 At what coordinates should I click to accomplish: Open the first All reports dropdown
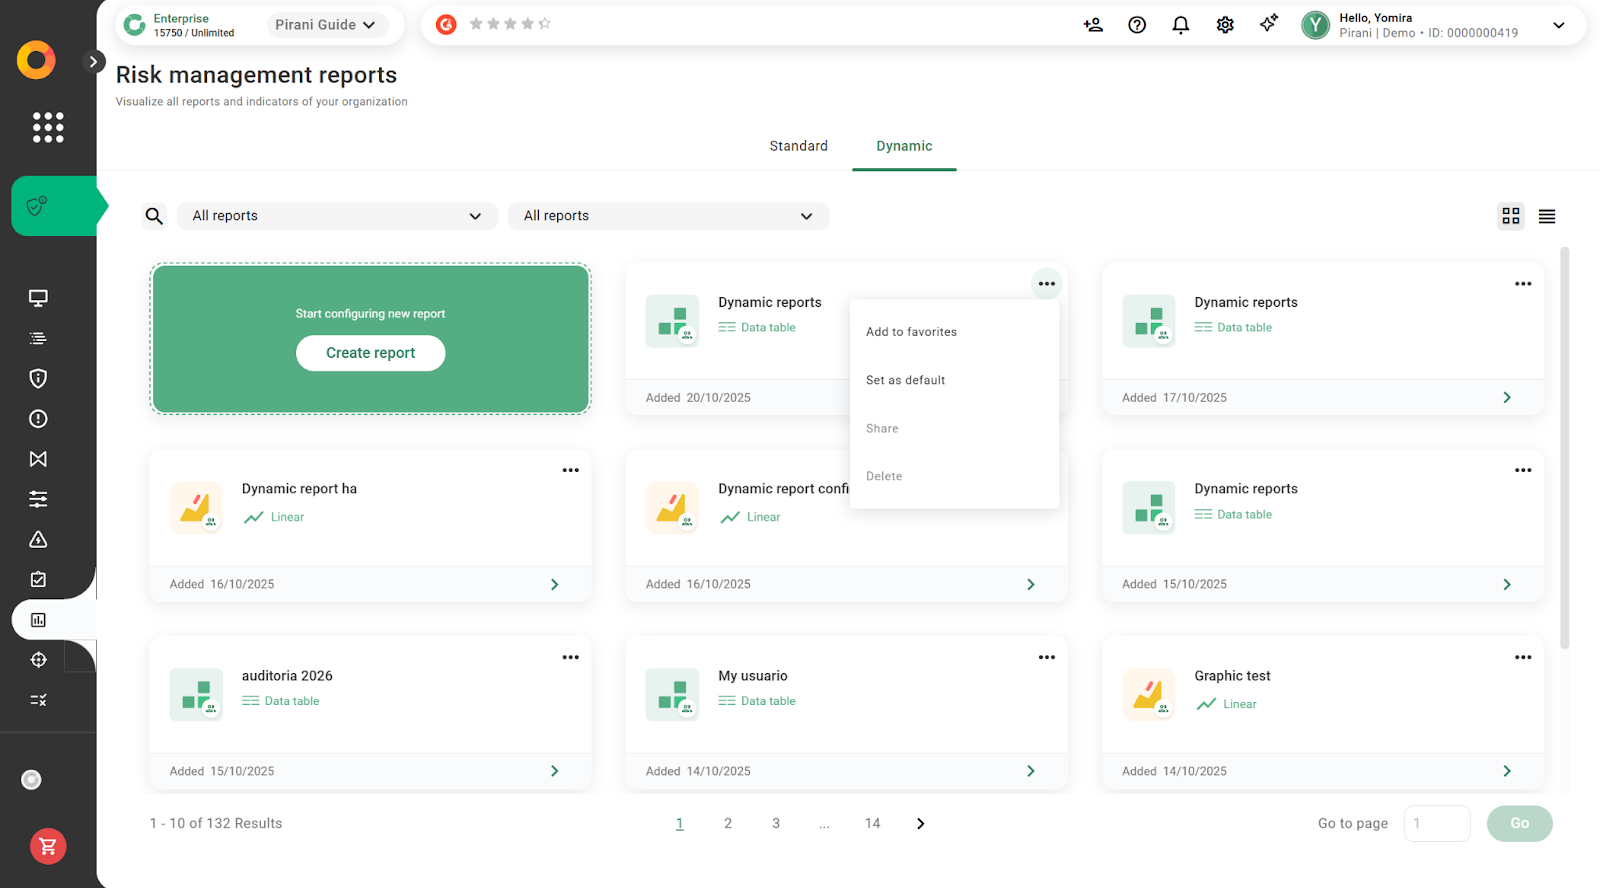coord(336,216)
